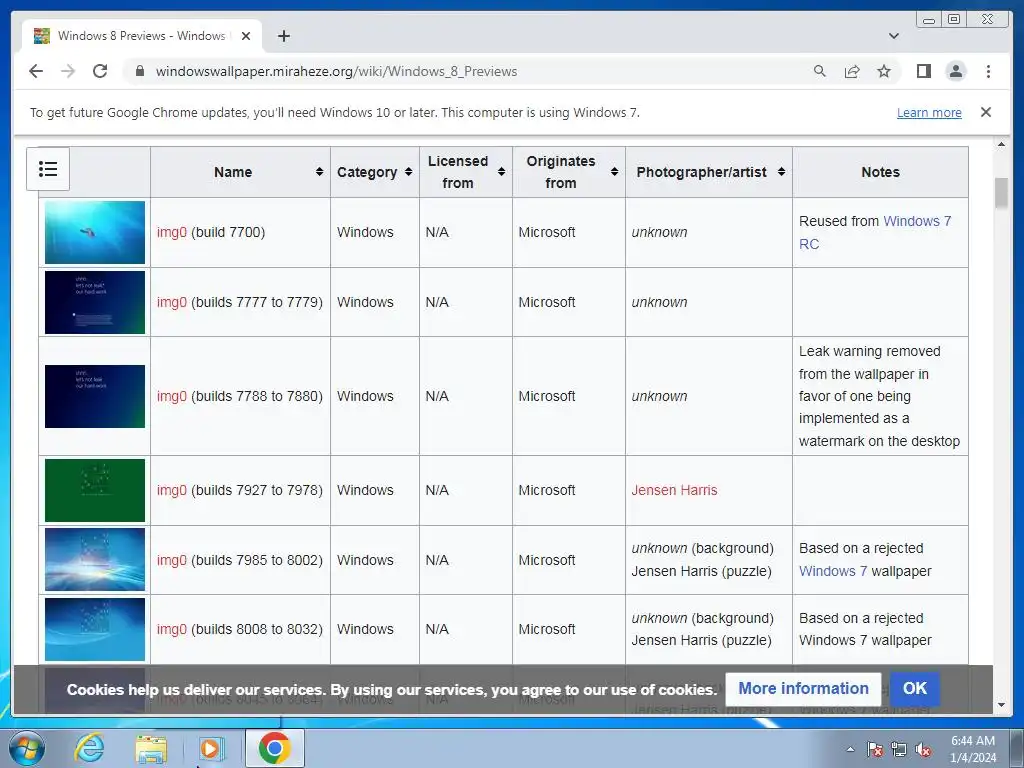The width and height of the screenshot is (1024, 768).
Task: Follow the img0 link for builds 8008 to 8032
Action: coord(172,630)
